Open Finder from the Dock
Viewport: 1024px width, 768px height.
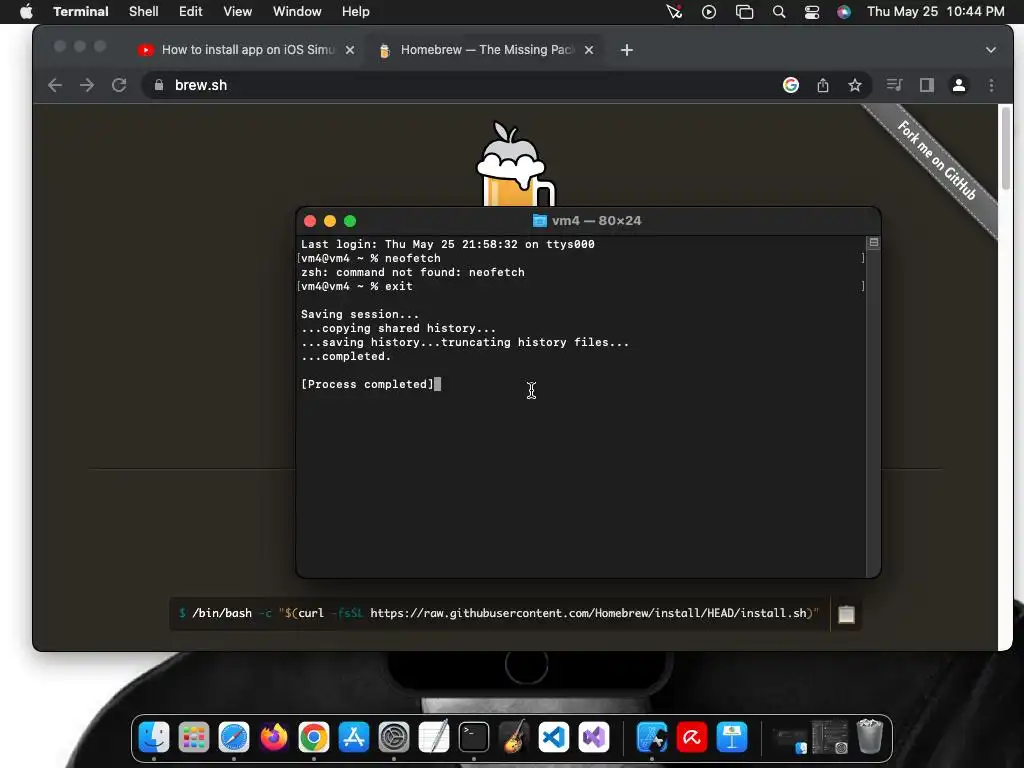tap(154, 738)
